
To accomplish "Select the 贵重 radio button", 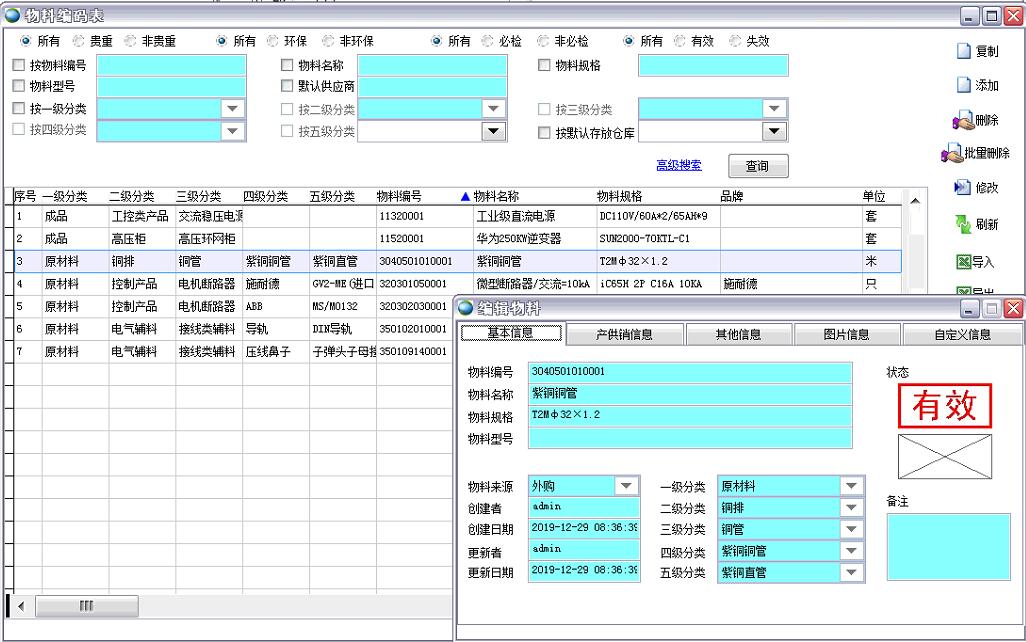I will click(x=78, y=42).
